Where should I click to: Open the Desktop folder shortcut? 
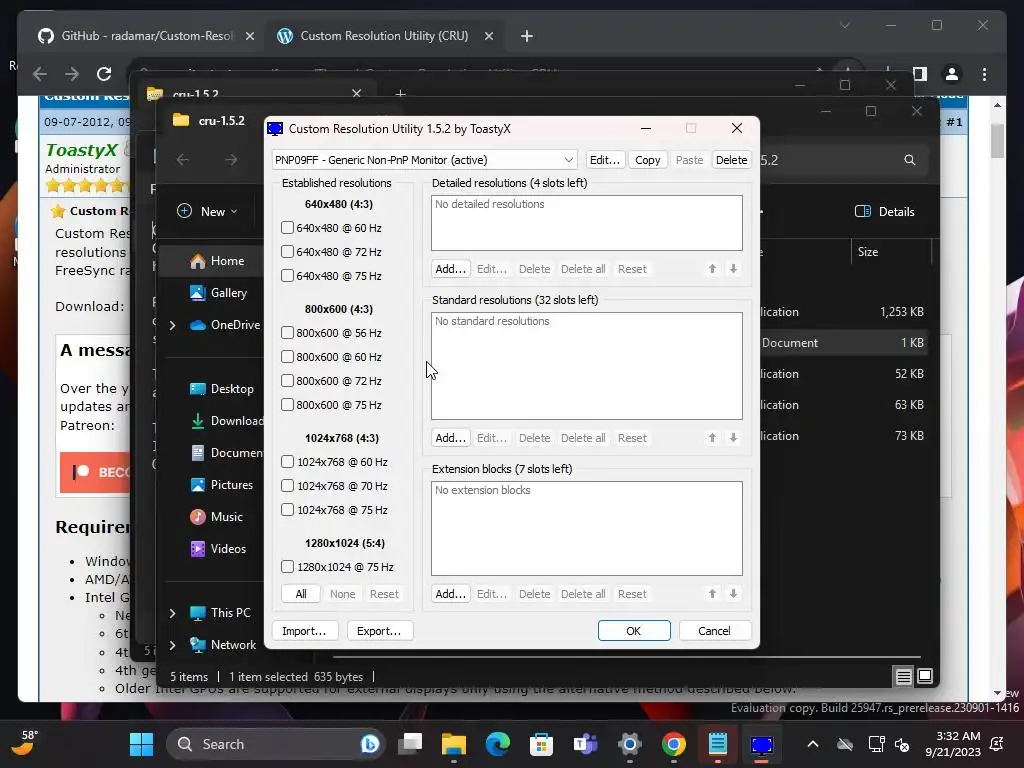tap(221, 389)
